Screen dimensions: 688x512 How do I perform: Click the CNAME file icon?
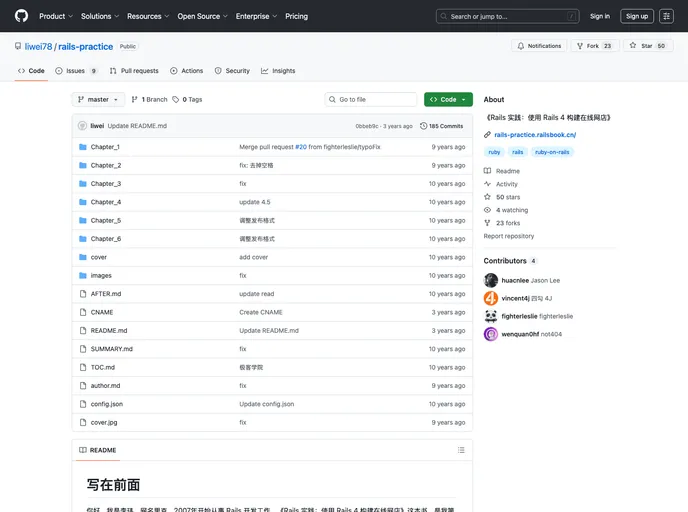[x=82, y=312]
